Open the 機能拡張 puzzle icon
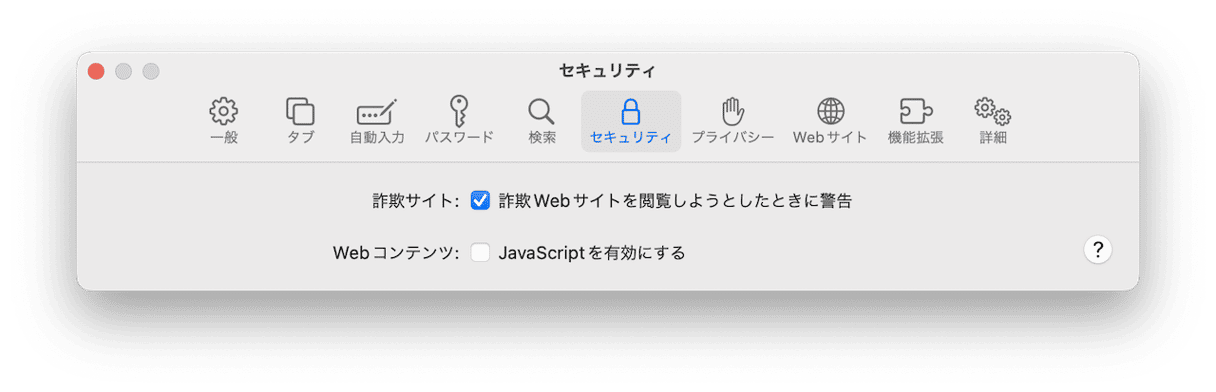 915,110
